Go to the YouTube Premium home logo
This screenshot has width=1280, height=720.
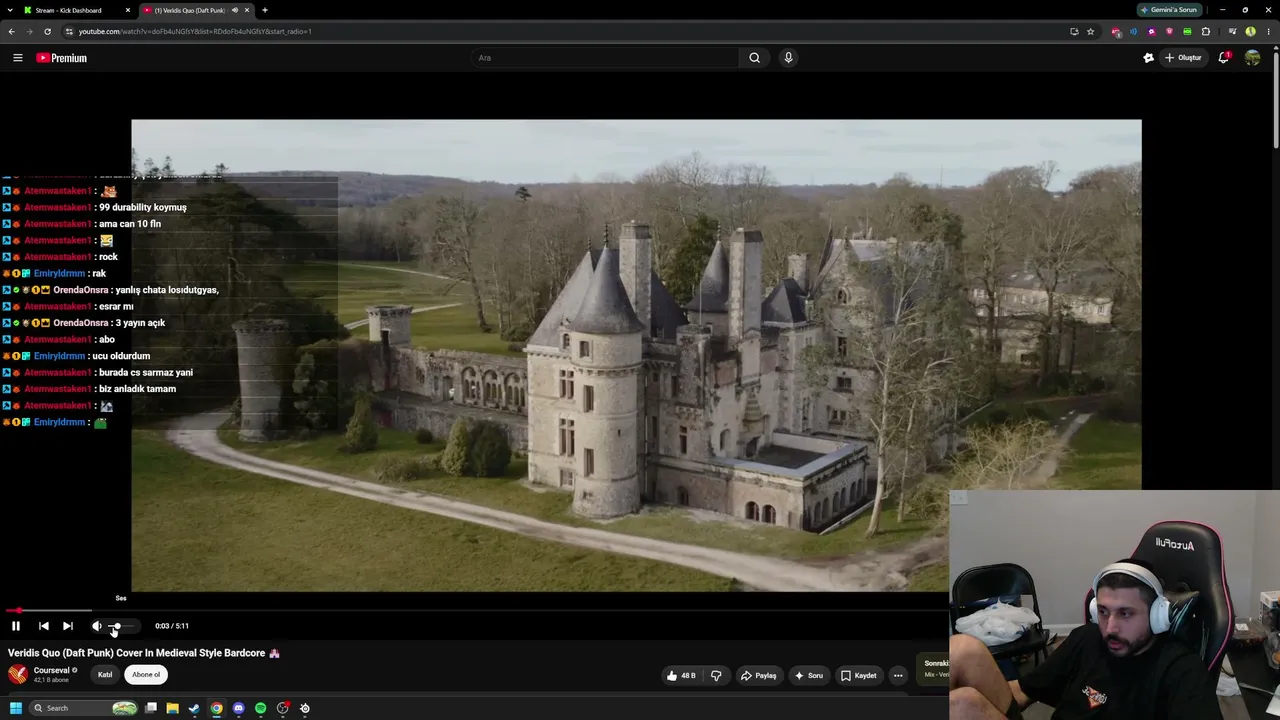tap(62, 58)
